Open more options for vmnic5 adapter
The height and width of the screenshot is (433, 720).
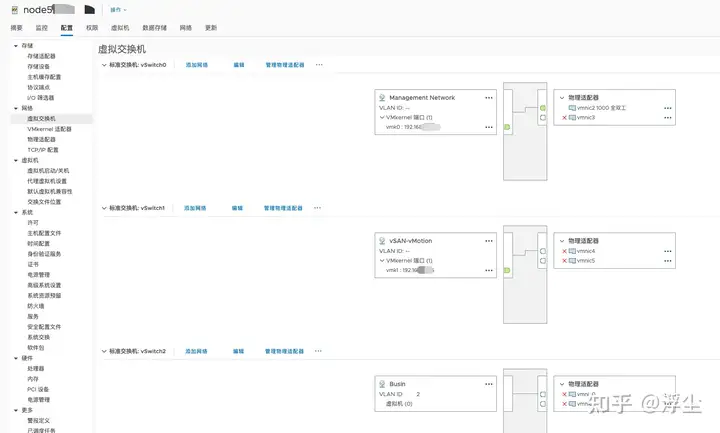668,261
